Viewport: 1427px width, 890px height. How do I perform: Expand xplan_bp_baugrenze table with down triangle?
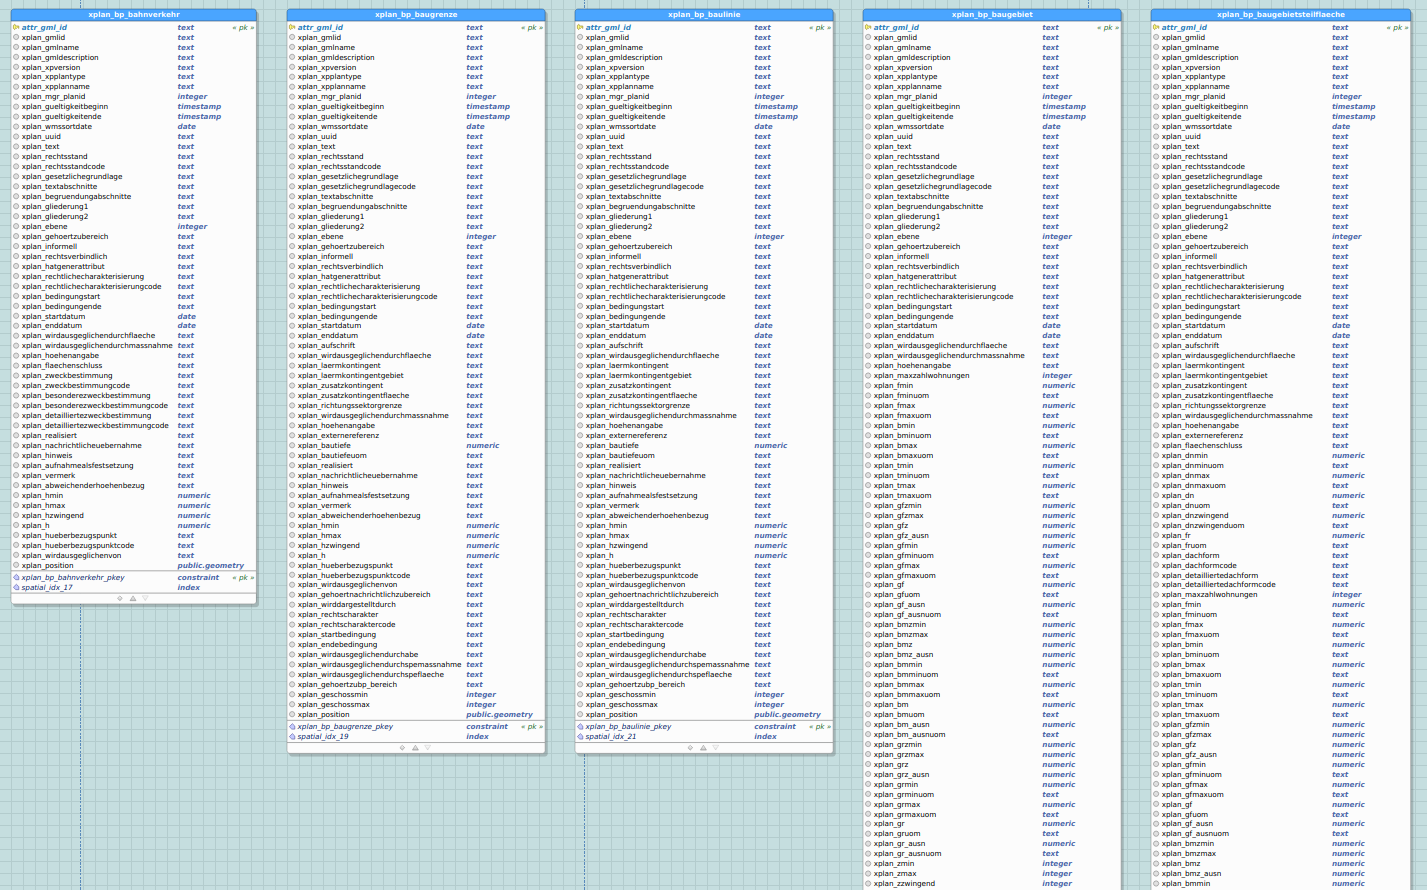(x=427, y=748)
